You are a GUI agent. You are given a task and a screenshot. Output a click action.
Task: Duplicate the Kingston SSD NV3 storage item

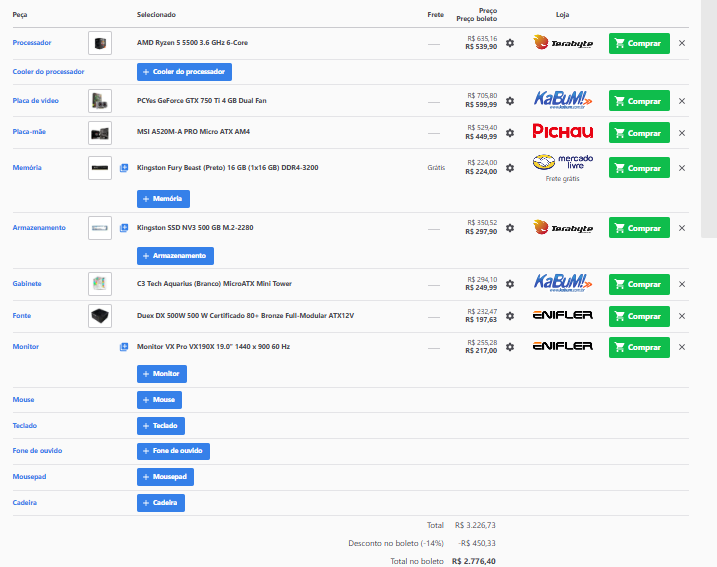coord(124,228)
